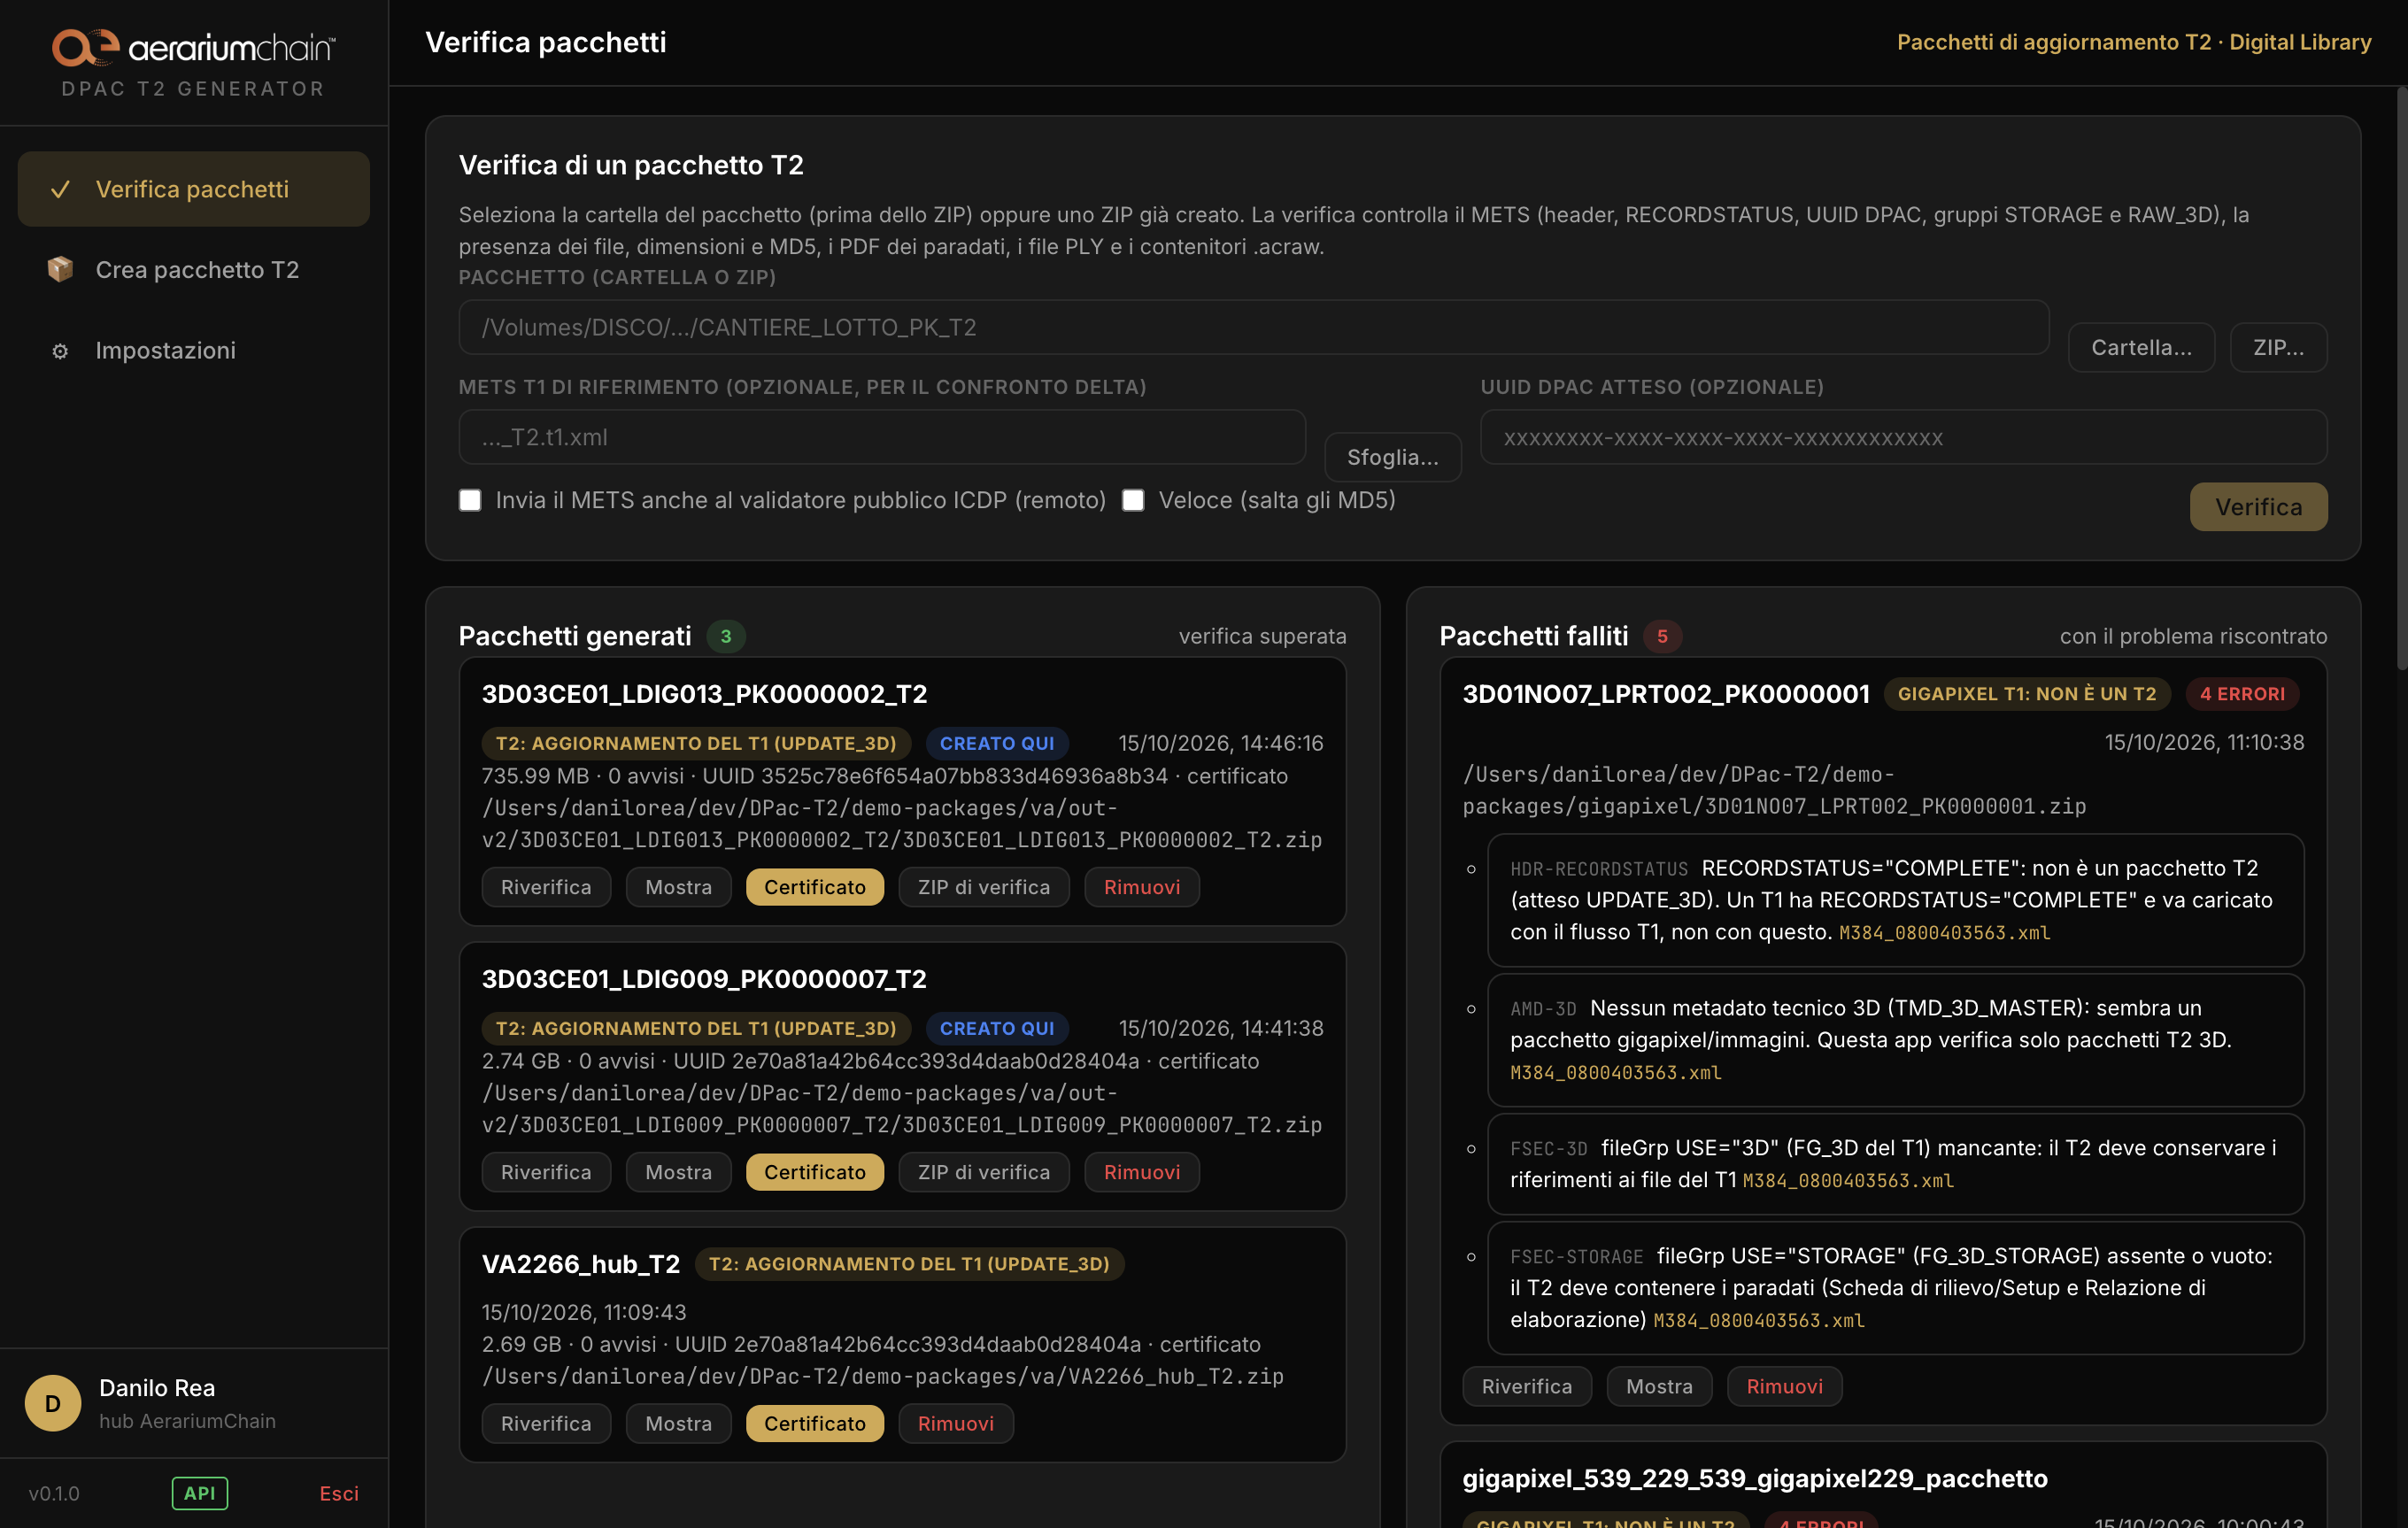The image size is (2408, 1528).
Task: Click the 4 ERRORI badge on LPRT002_PK0000001
Action: tap(2243, 694)
